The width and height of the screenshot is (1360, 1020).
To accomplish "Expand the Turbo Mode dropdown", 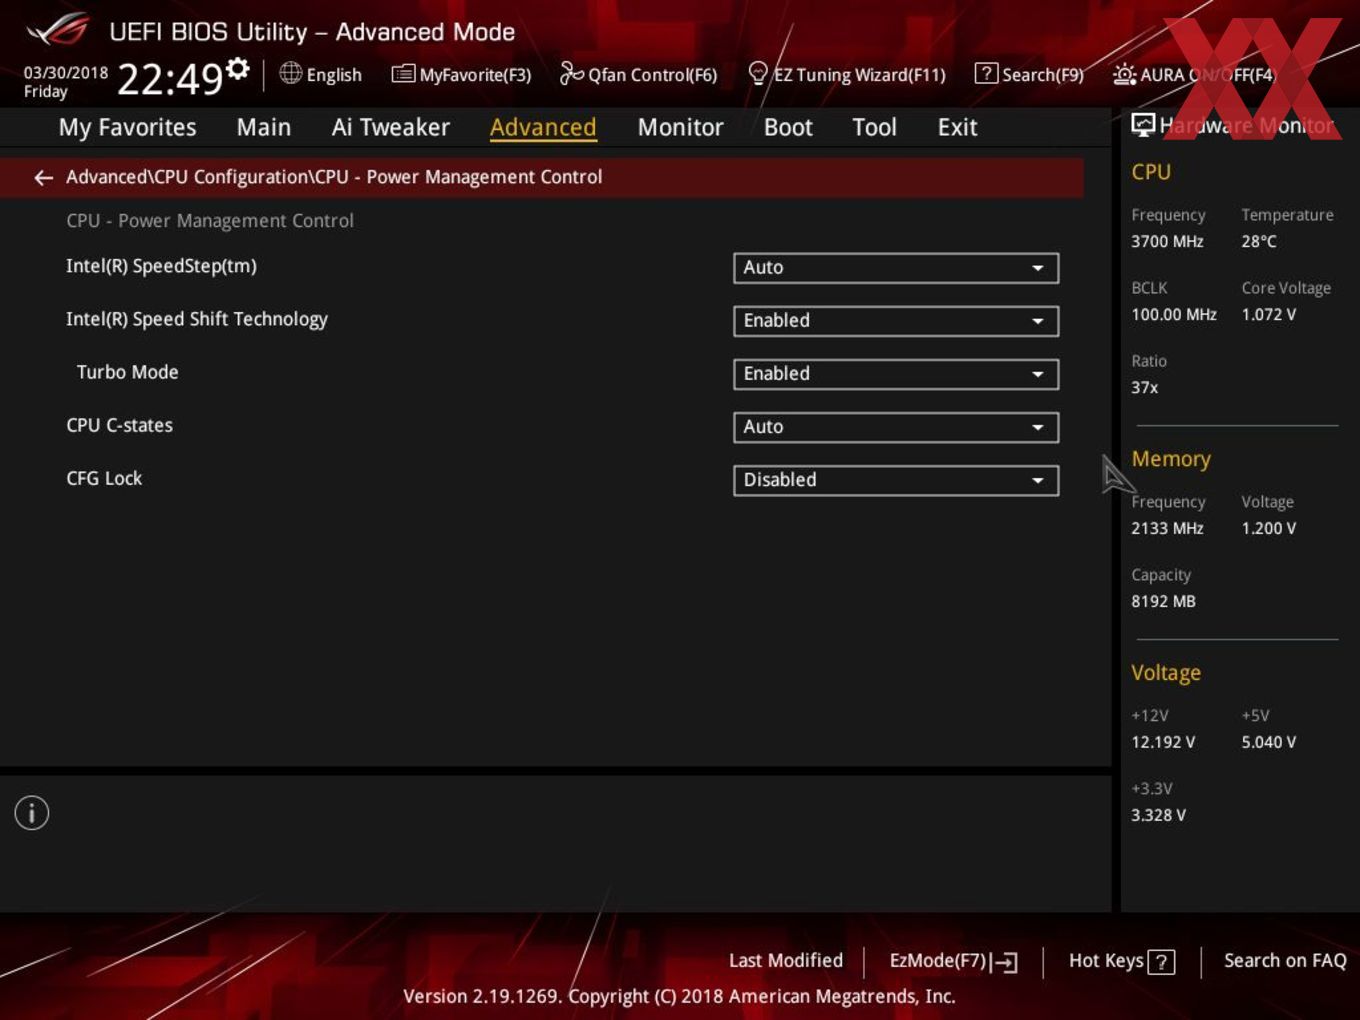I will [x=896, y=373].
